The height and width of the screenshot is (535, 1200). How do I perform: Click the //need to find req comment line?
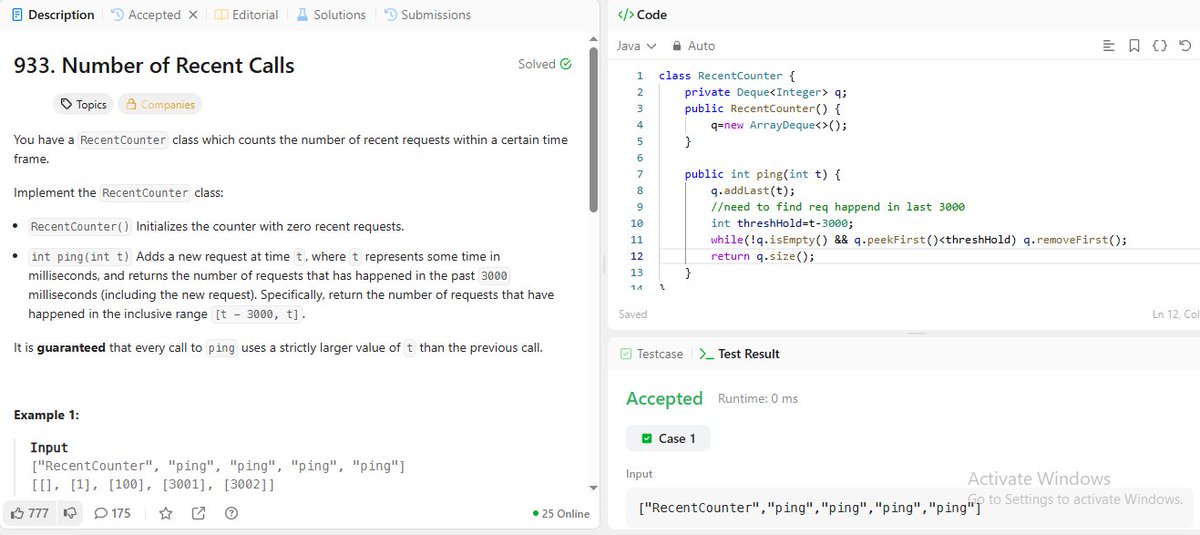(838, 207)
